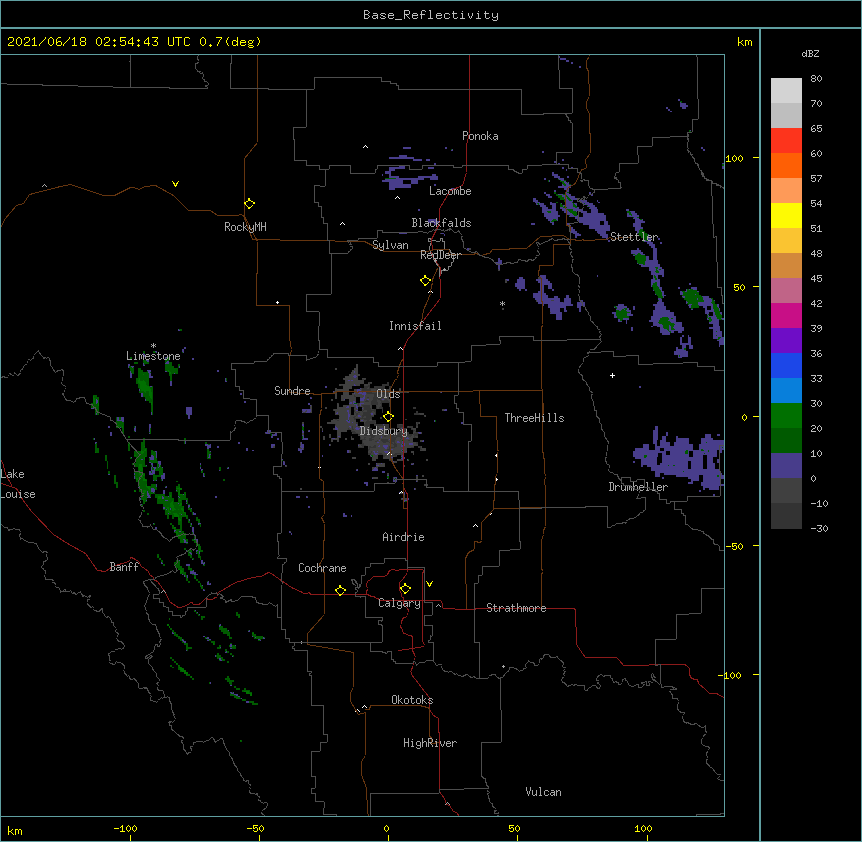Click the asterisk marker east of Innisfail
This screenshot has width=862, height=842.
click(x=502, y=304)
